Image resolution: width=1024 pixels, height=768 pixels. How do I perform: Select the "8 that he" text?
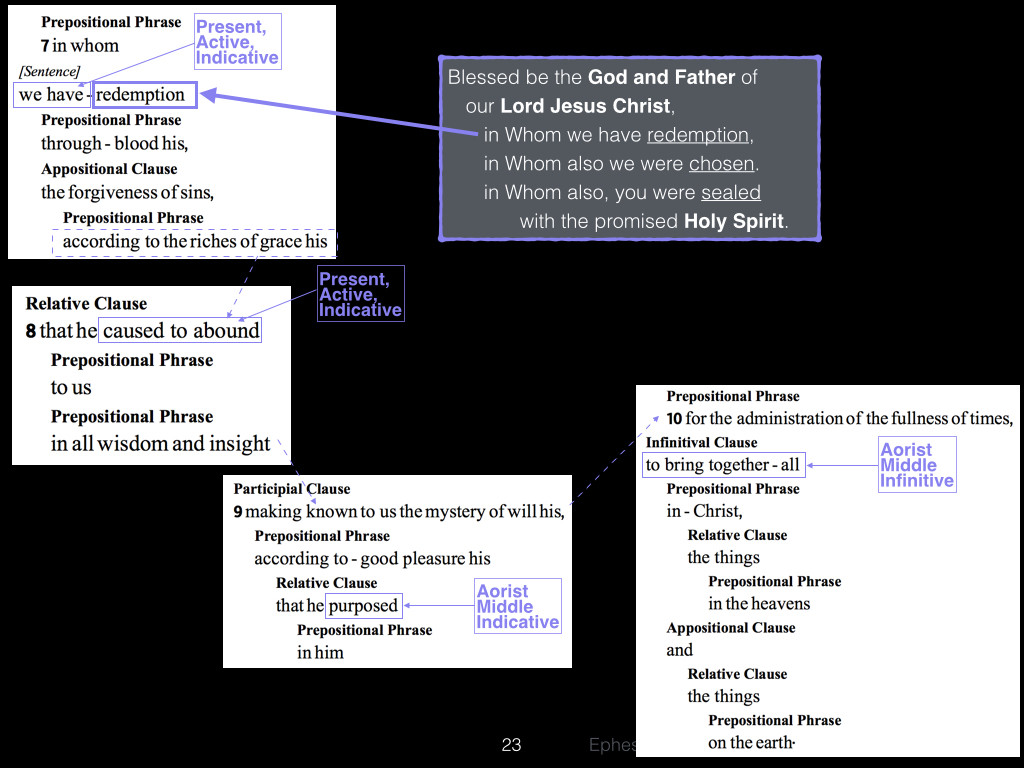coord(61,330)
